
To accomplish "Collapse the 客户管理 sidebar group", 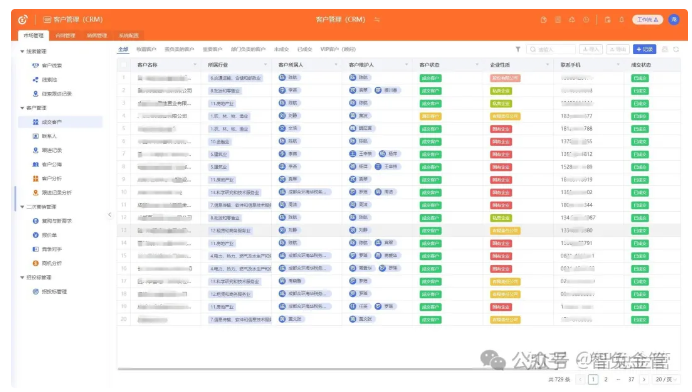I will pyautogui.click(x=22, y=108).
